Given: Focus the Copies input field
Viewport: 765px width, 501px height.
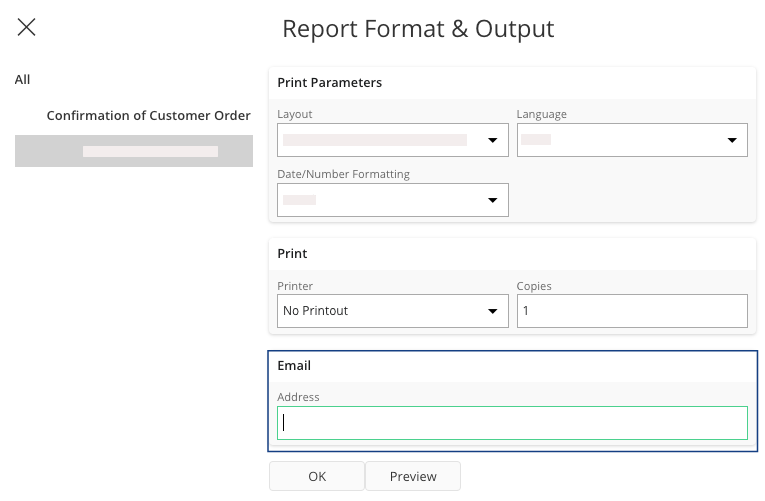Looking at the screenshot, I should point(631,311).
